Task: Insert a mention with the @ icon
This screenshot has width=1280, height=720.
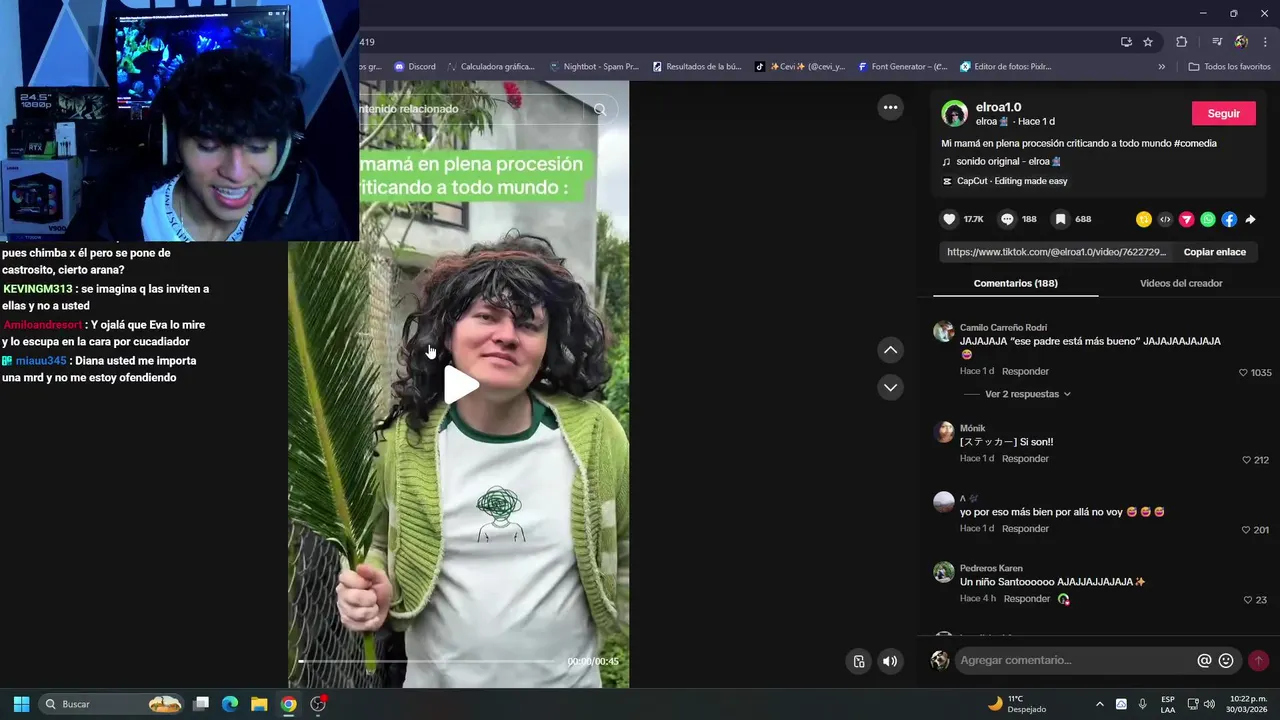Action: coord(1204,660)
